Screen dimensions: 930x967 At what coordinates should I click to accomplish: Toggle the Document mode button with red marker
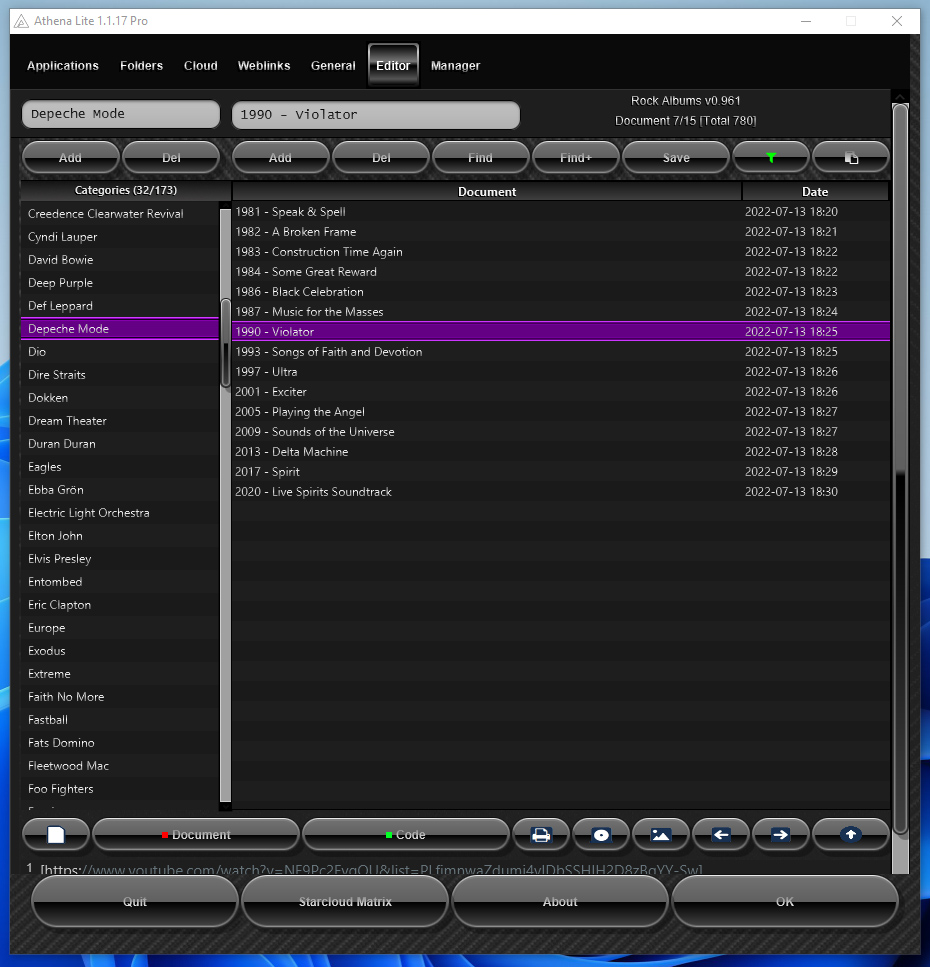(195, 834)
